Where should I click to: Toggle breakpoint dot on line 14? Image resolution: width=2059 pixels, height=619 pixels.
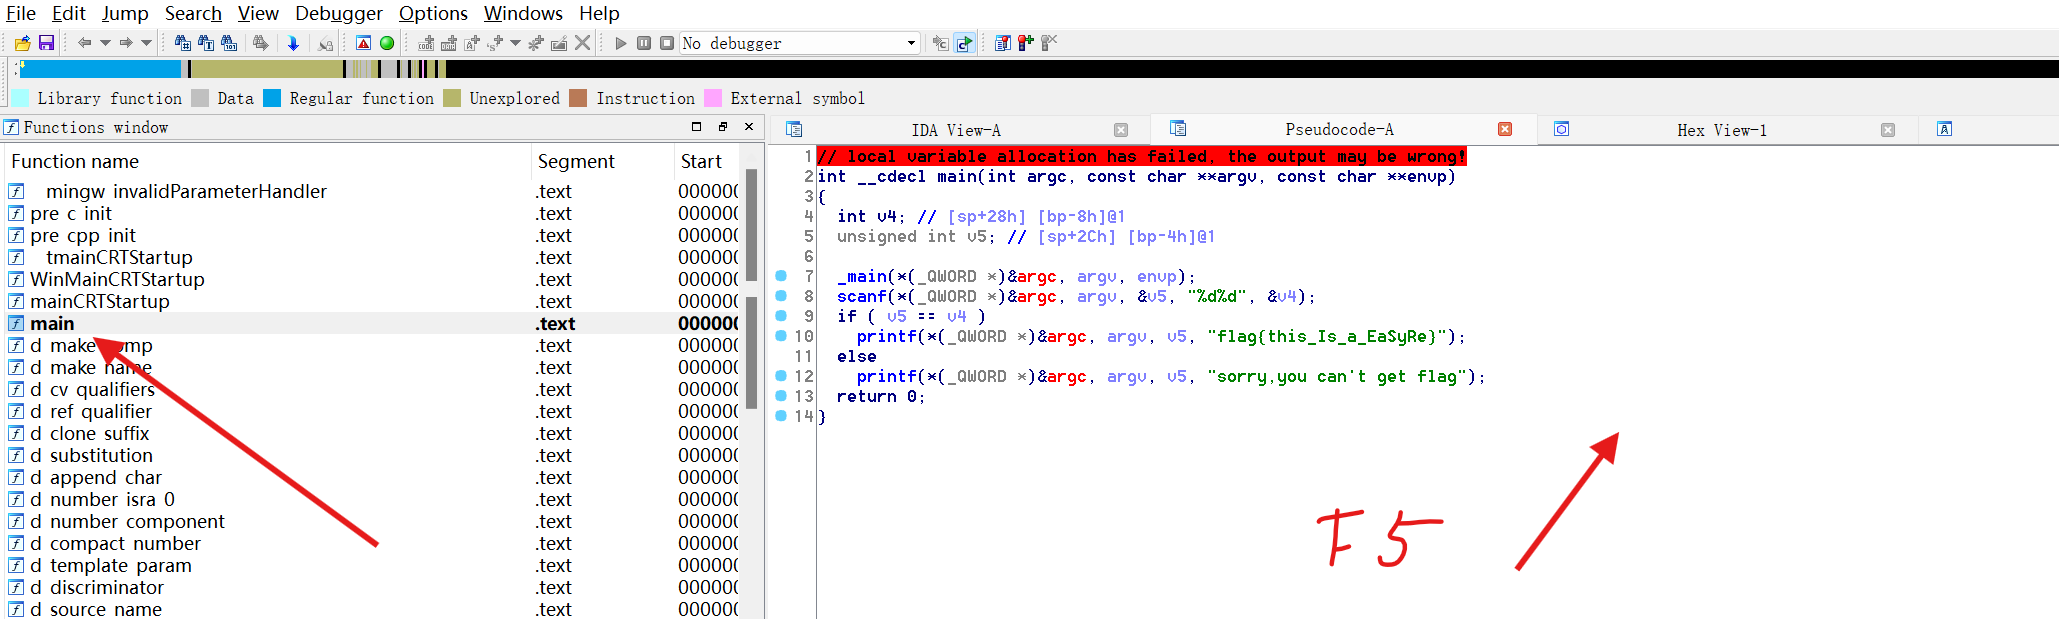tap(781, 416)
